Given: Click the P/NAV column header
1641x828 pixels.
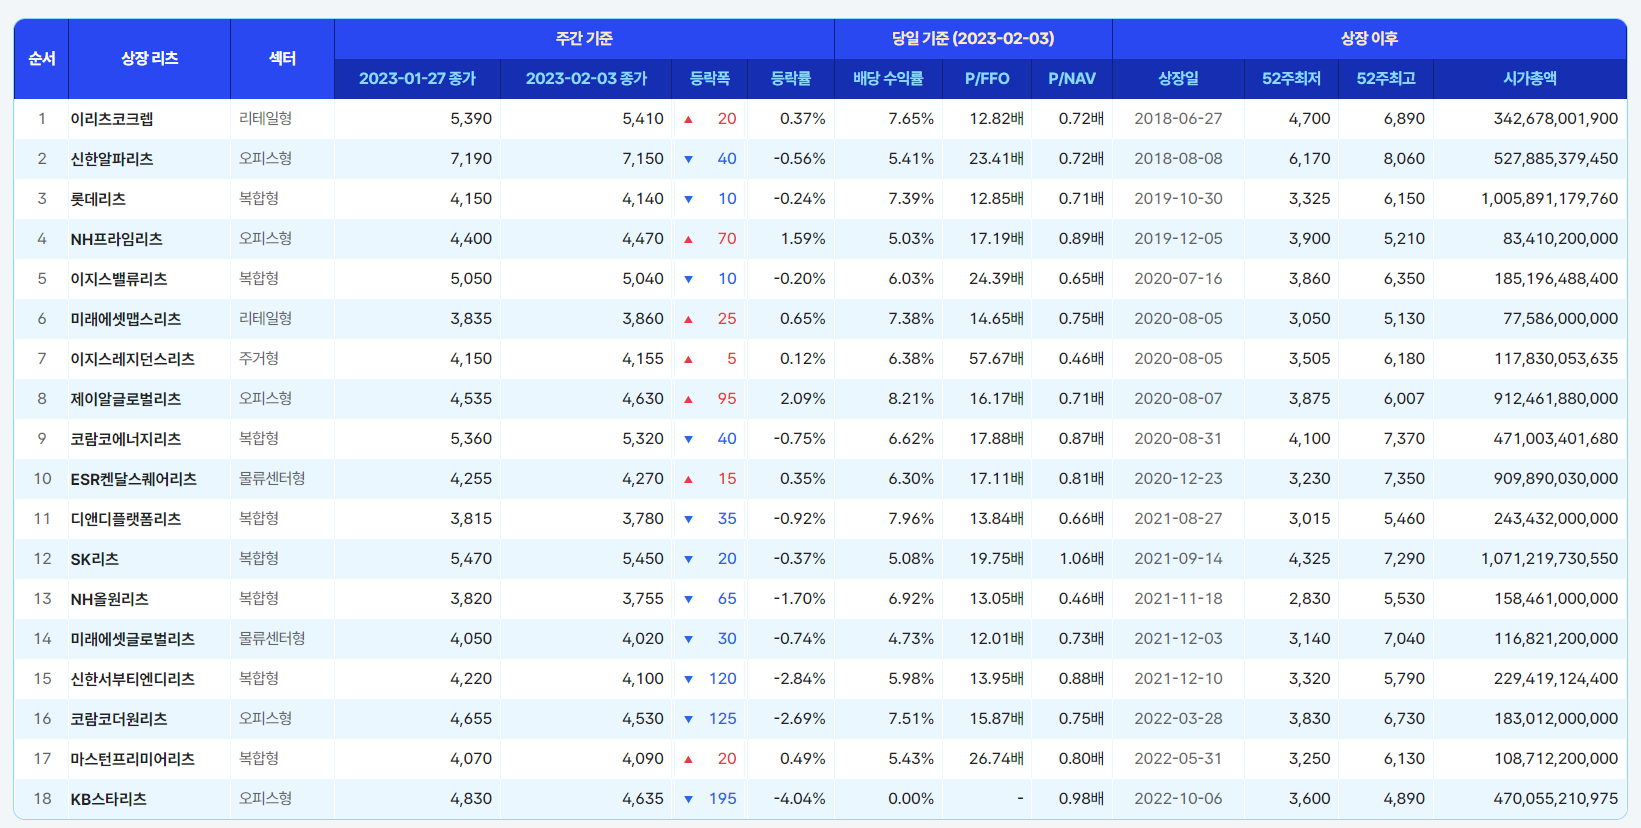Looking at the screenshot, I should tap(1072, 79).
